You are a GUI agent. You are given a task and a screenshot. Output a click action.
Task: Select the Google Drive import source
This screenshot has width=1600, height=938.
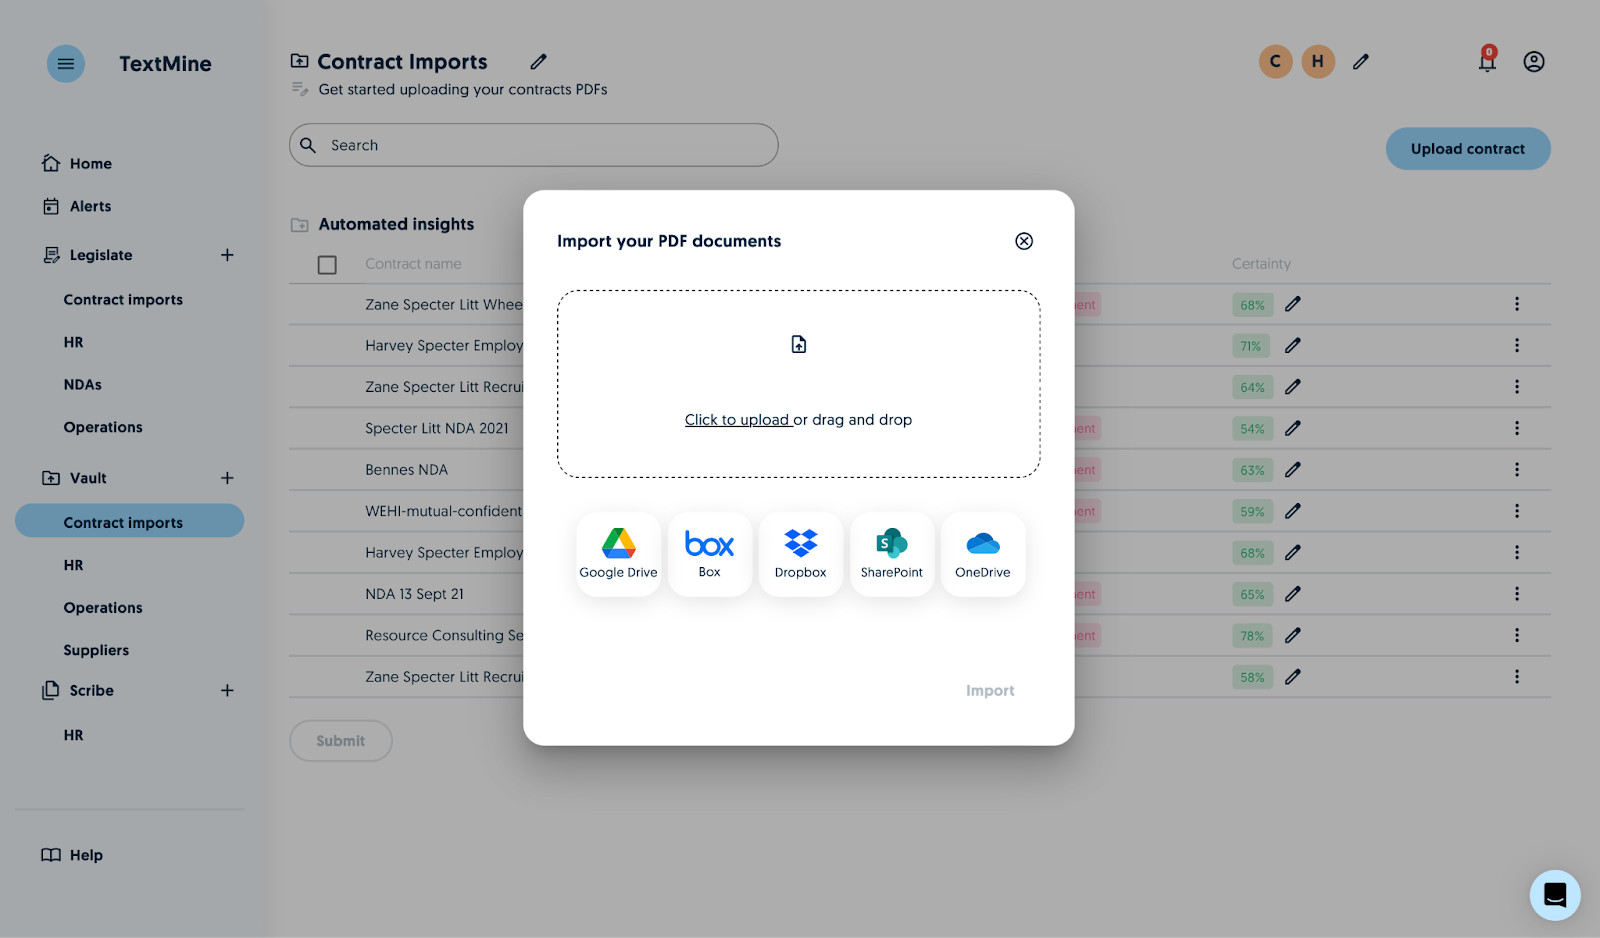tap(618, 553)
